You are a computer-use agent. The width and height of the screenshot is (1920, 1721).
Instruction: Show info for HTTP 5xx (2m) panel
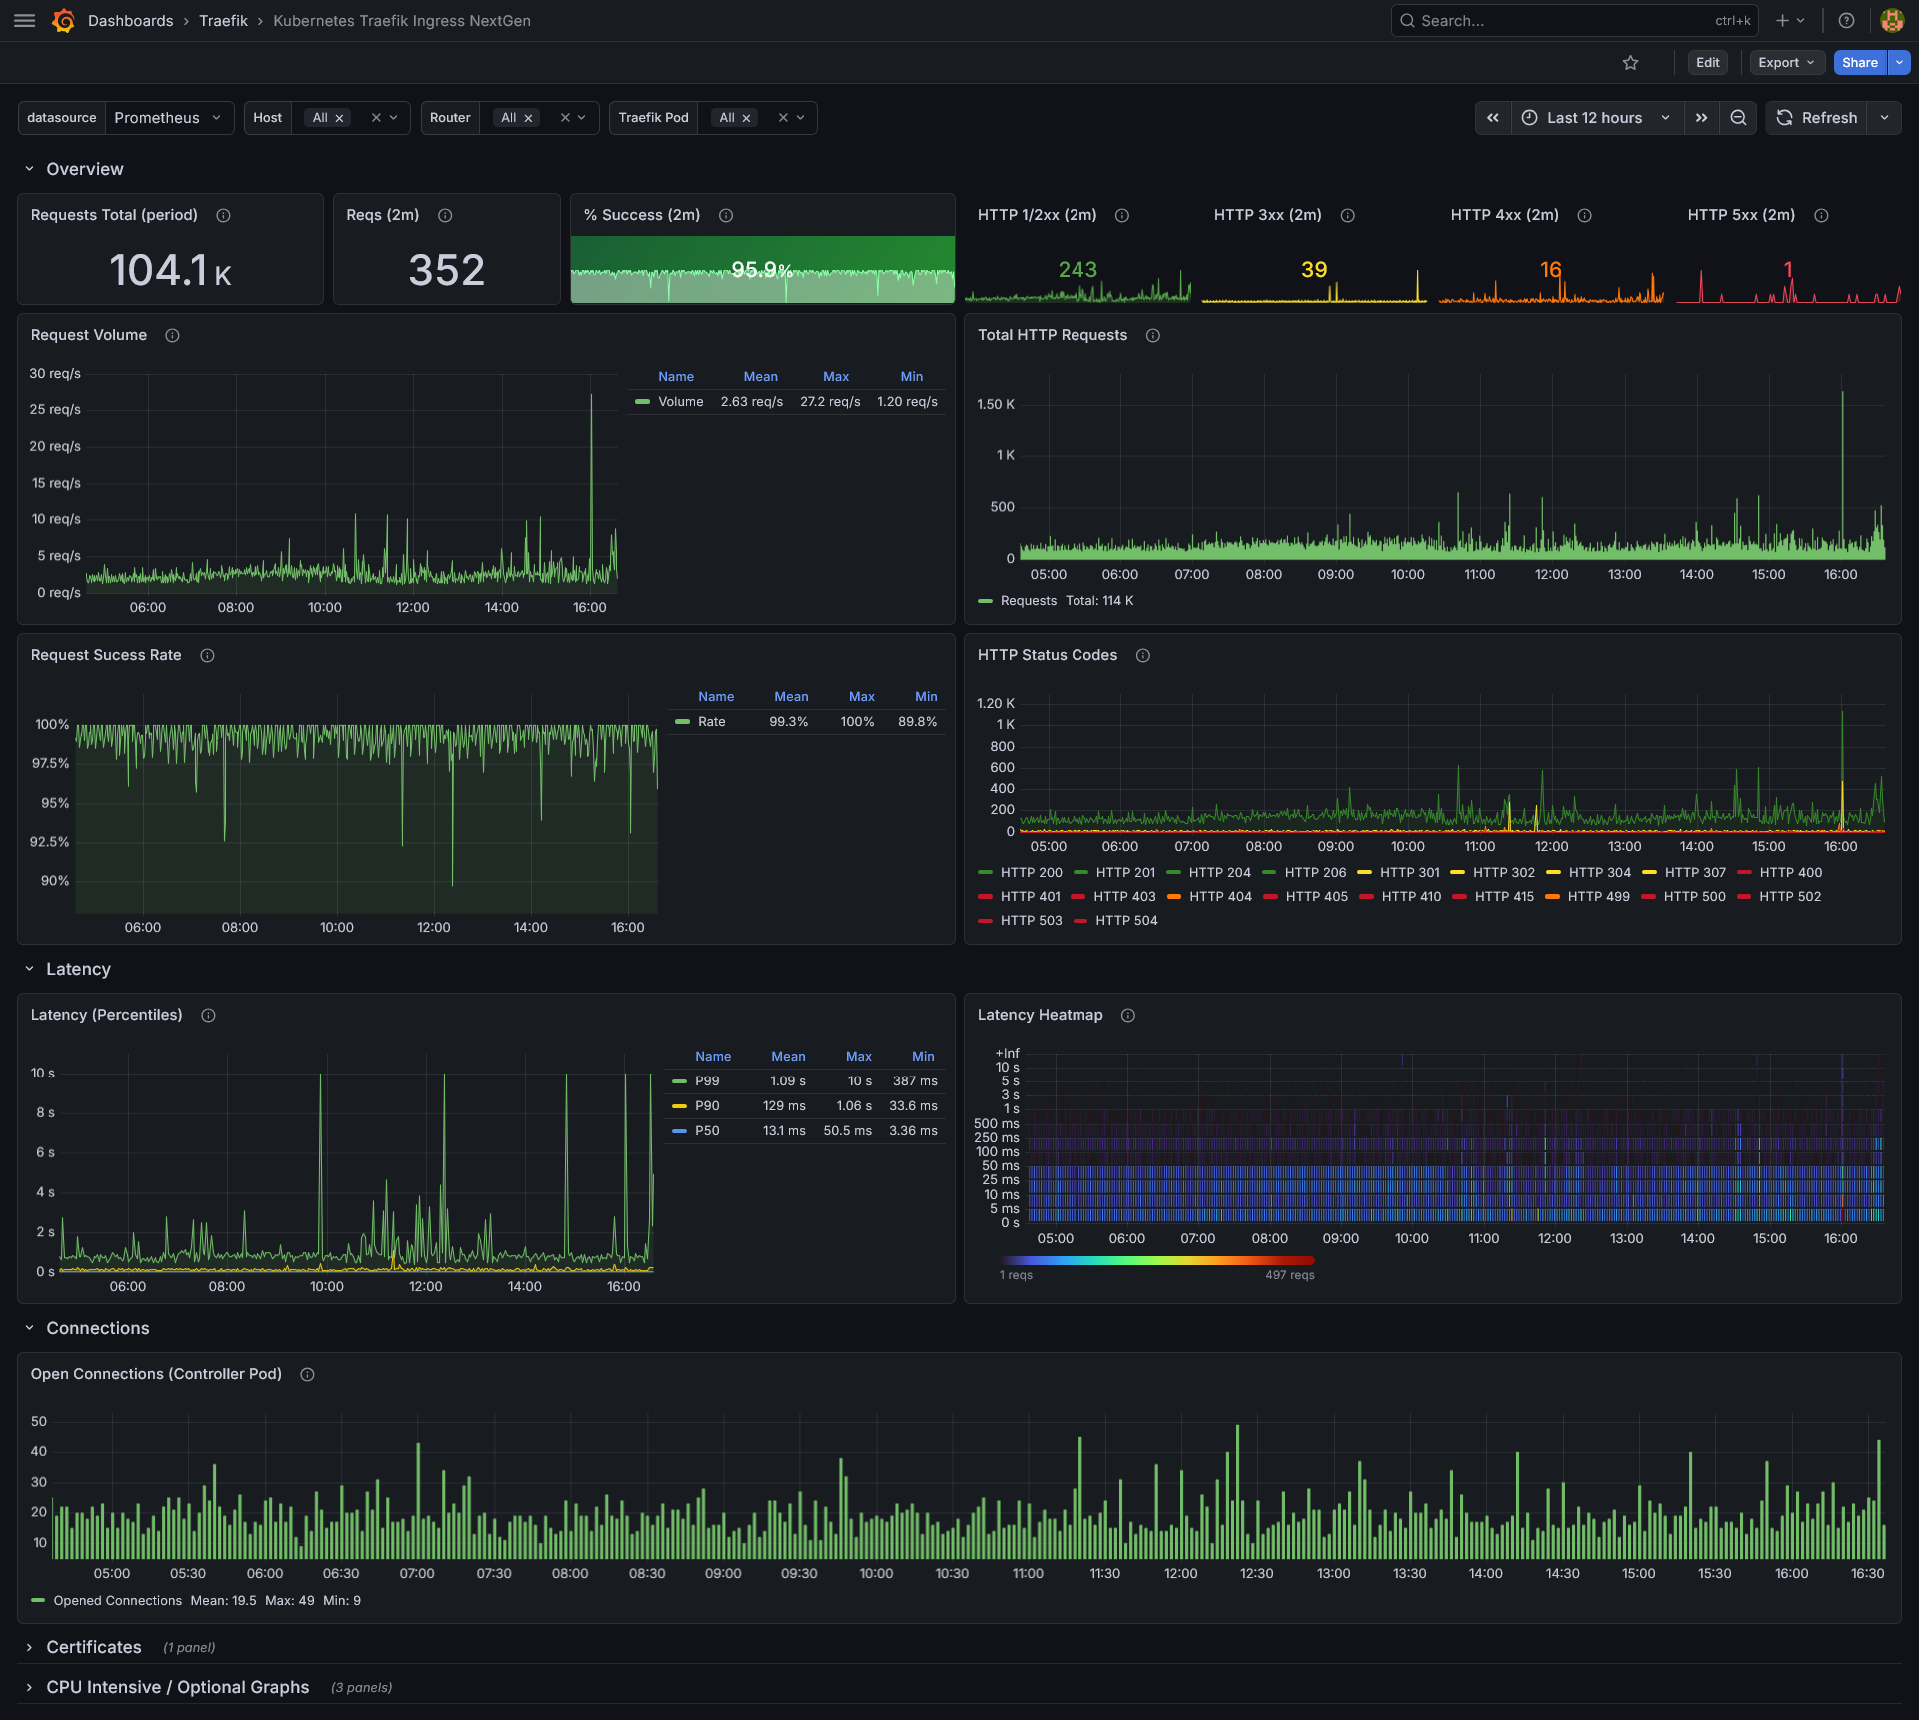pos(1821,215)
